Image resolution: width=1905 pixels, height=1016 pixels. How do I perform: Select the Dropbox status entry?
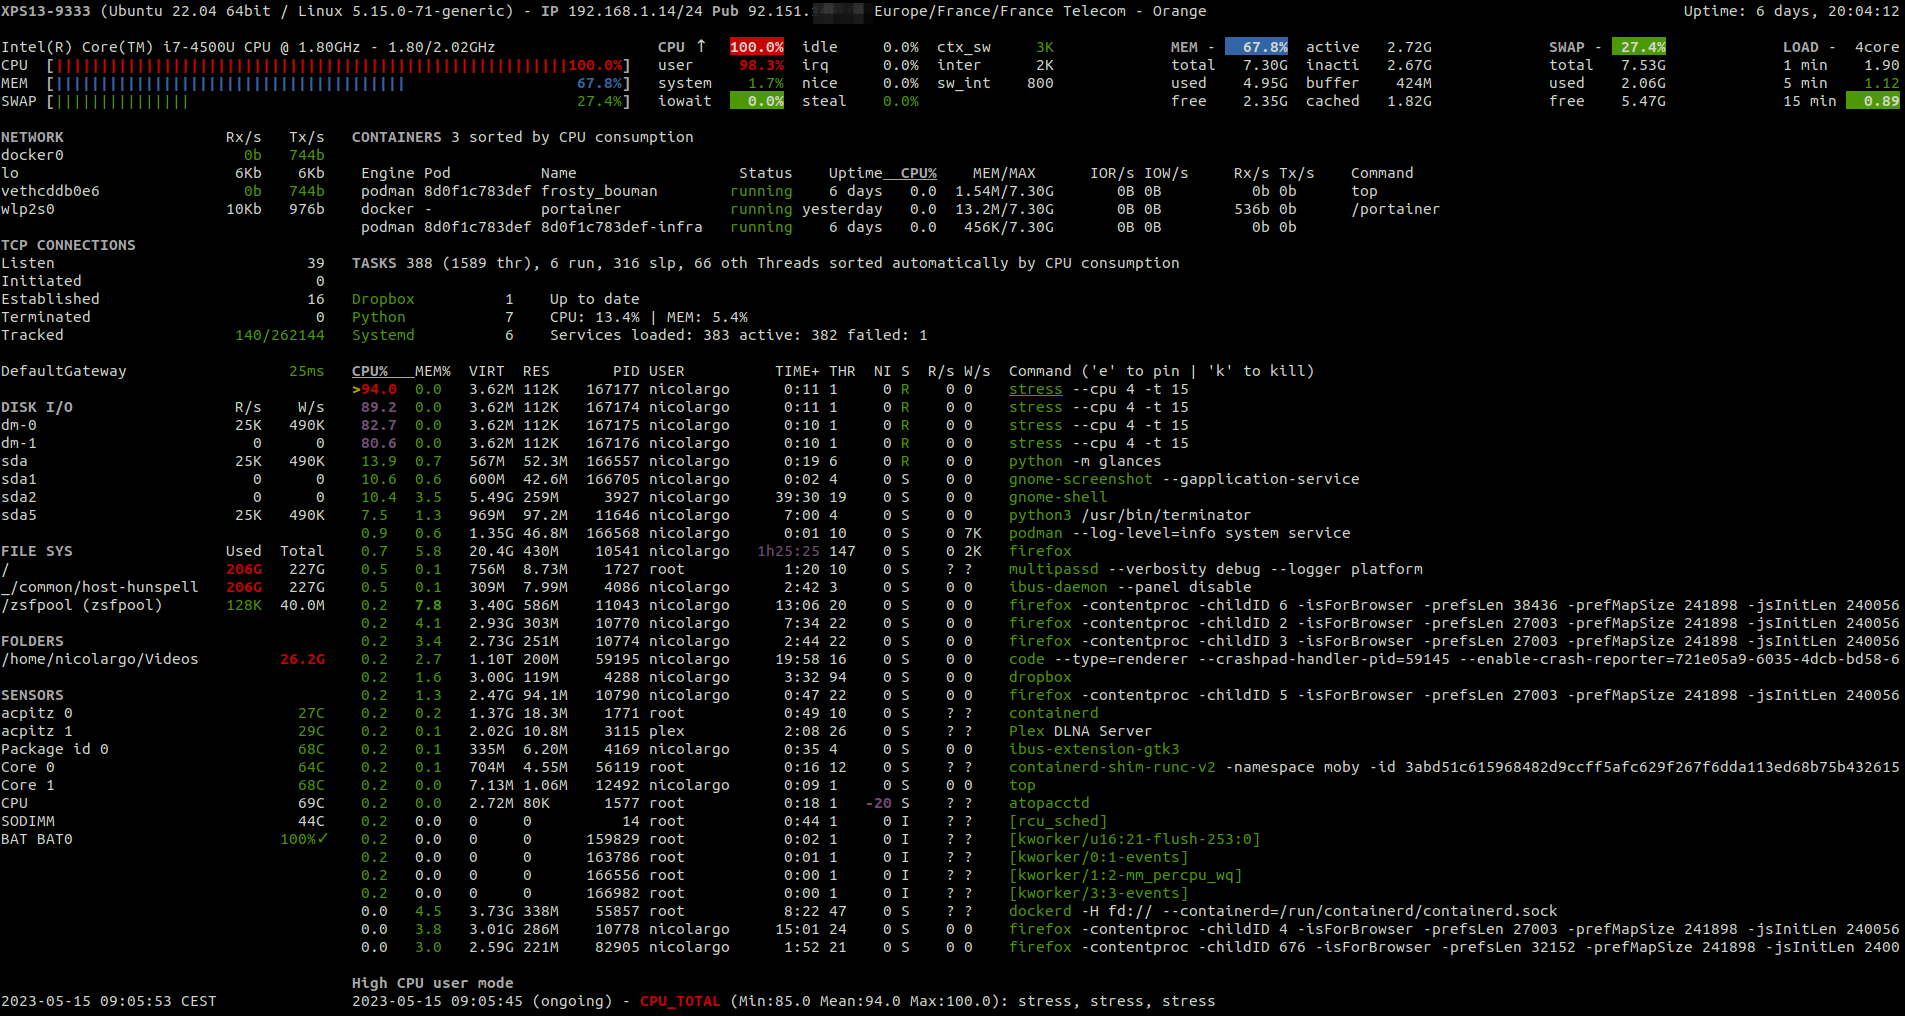coord(383,298)
